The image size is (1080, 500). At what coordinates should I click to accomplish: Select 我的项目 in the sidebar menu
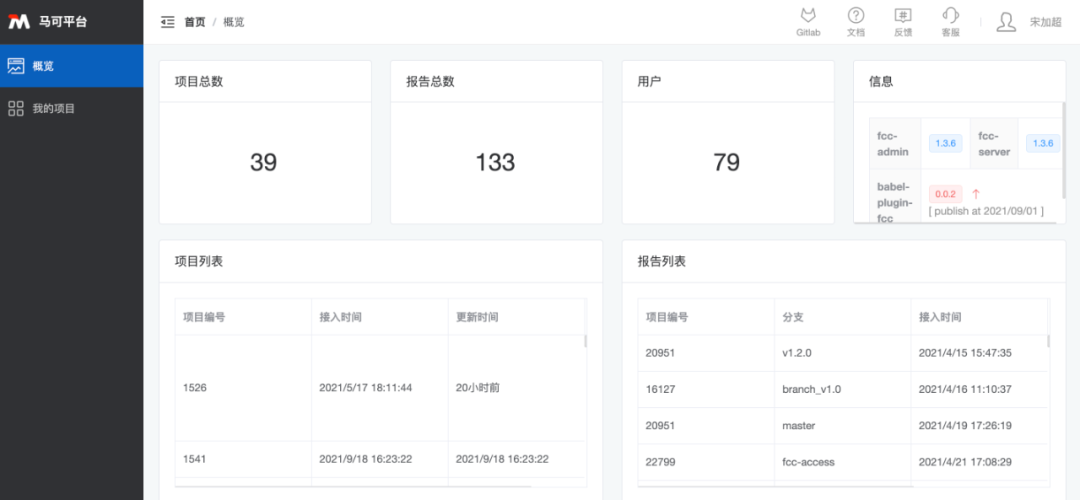coord(72,108)
